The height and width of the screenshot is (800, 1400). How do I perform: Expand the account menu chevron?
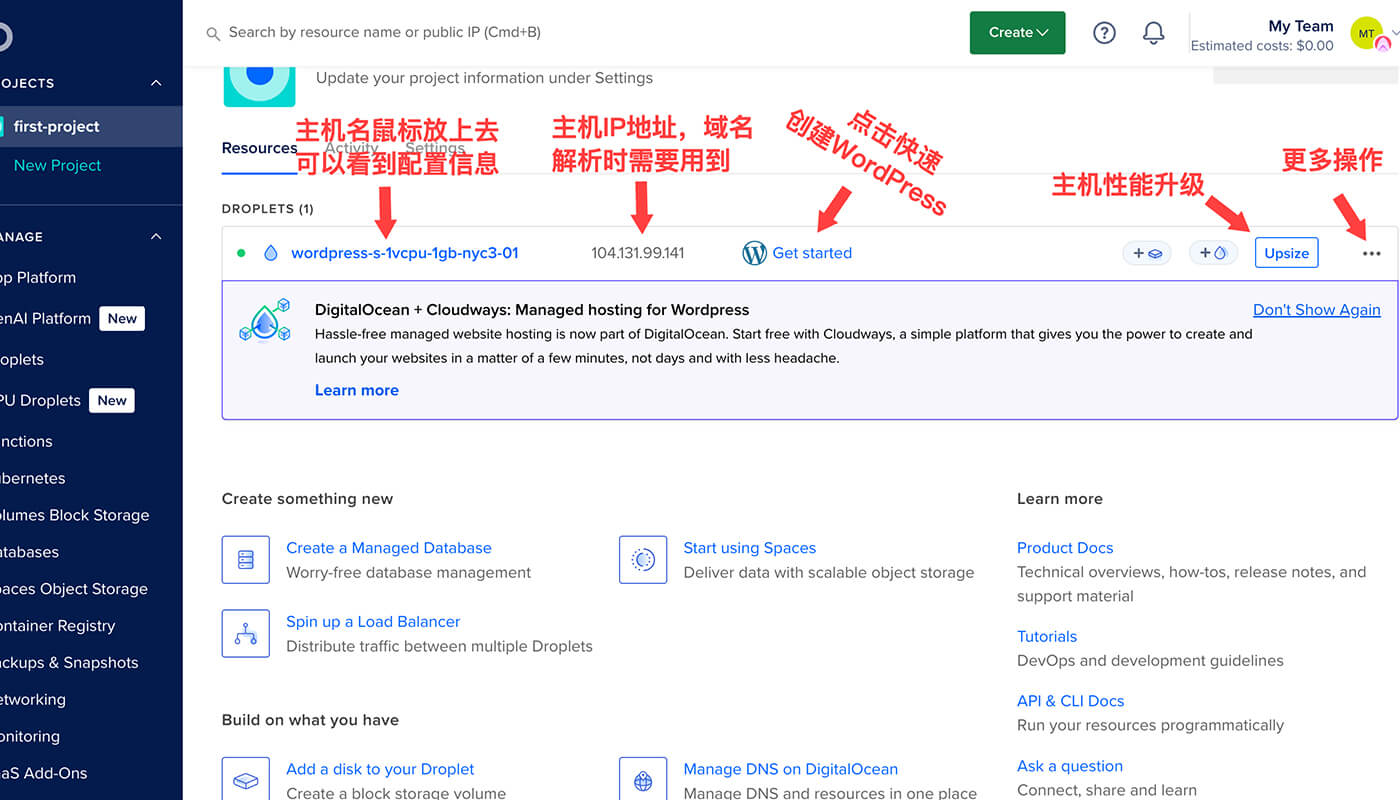[x=1395, y=33]
